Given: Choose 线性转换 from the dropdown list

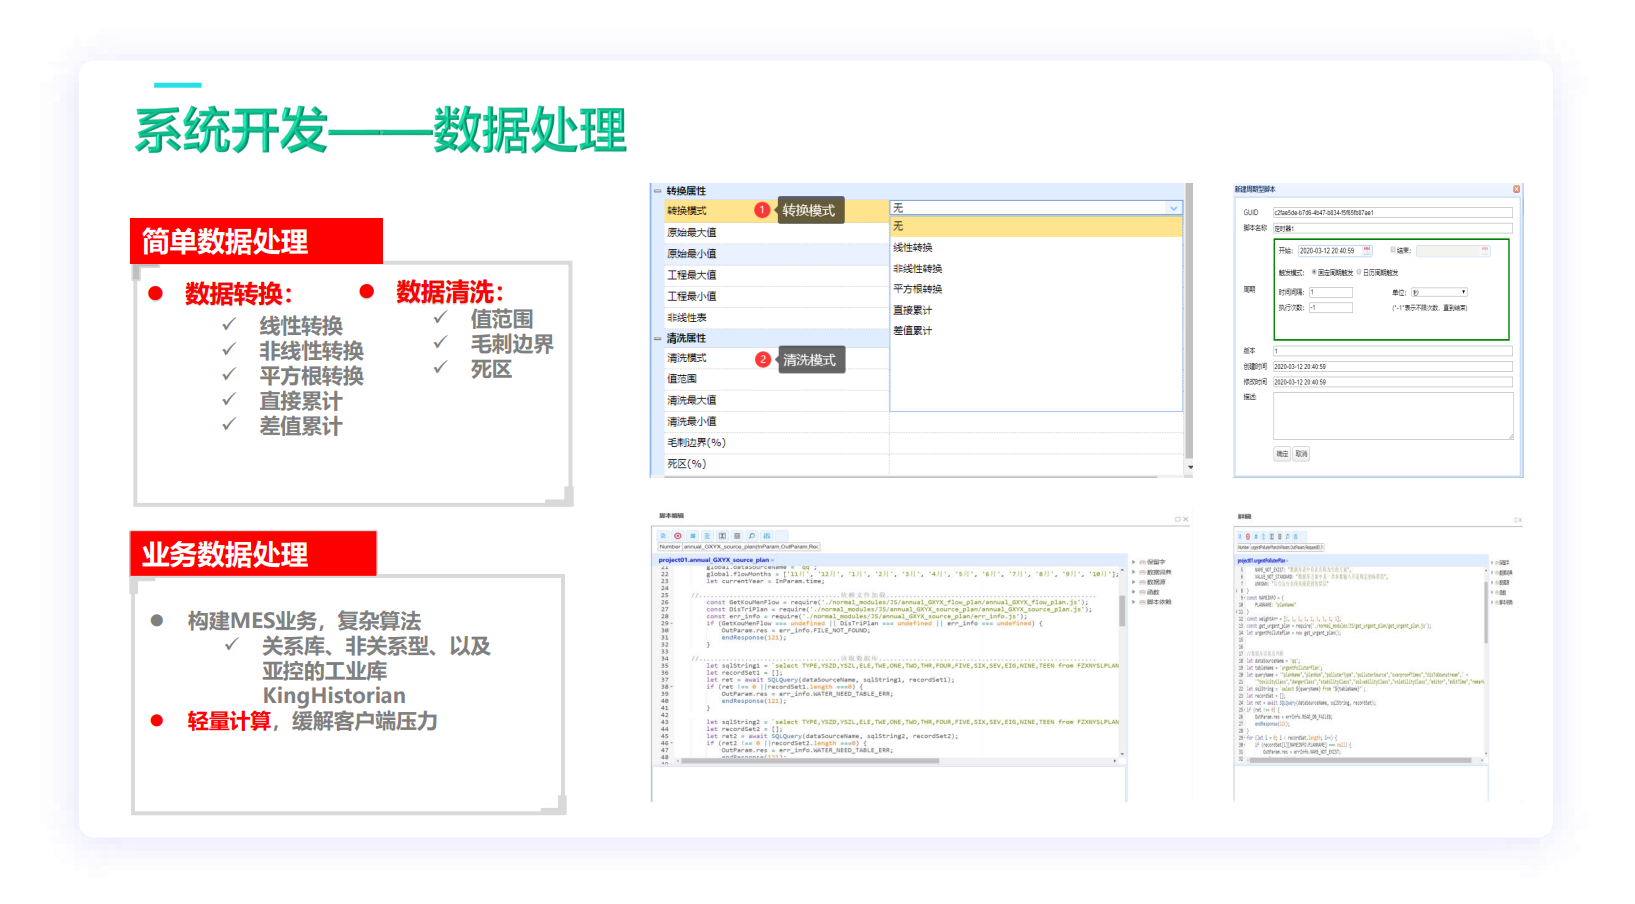Looking at the screenshot, I should [912, 247].
